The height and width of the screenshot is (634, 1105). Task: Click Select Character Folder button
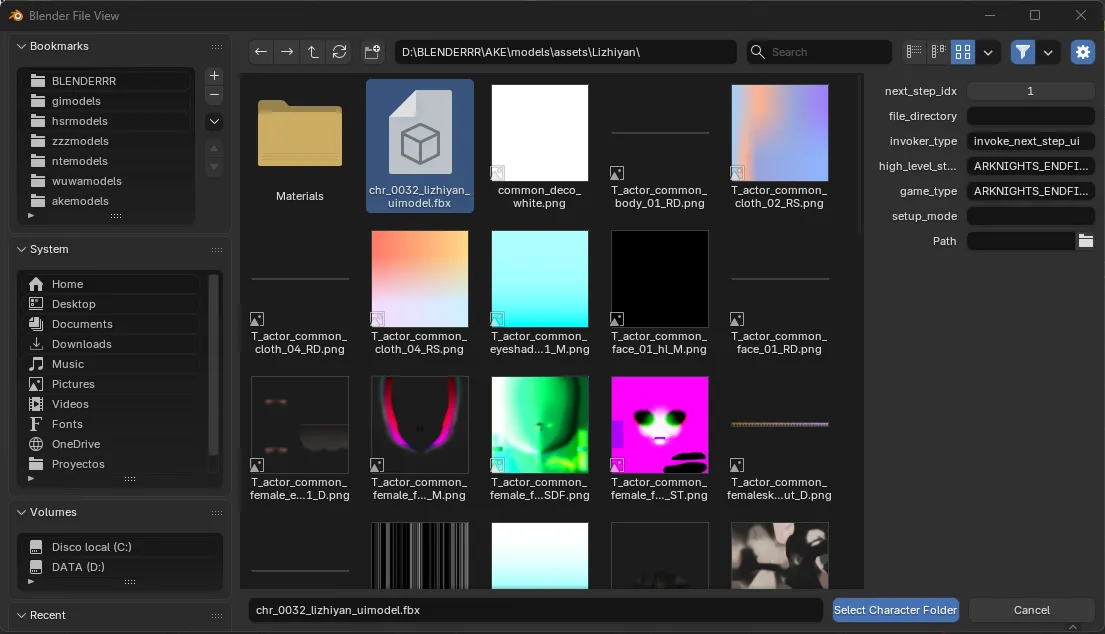tap(895, 610)
